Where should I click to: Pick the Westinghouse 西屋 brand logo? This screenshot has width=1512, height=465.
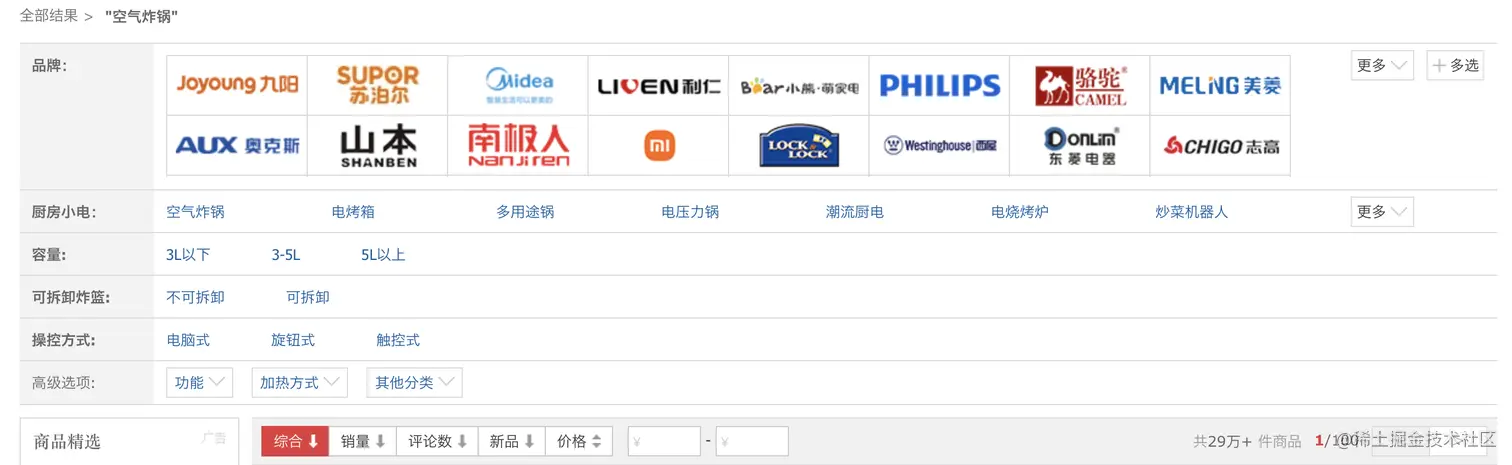point(940,146)
